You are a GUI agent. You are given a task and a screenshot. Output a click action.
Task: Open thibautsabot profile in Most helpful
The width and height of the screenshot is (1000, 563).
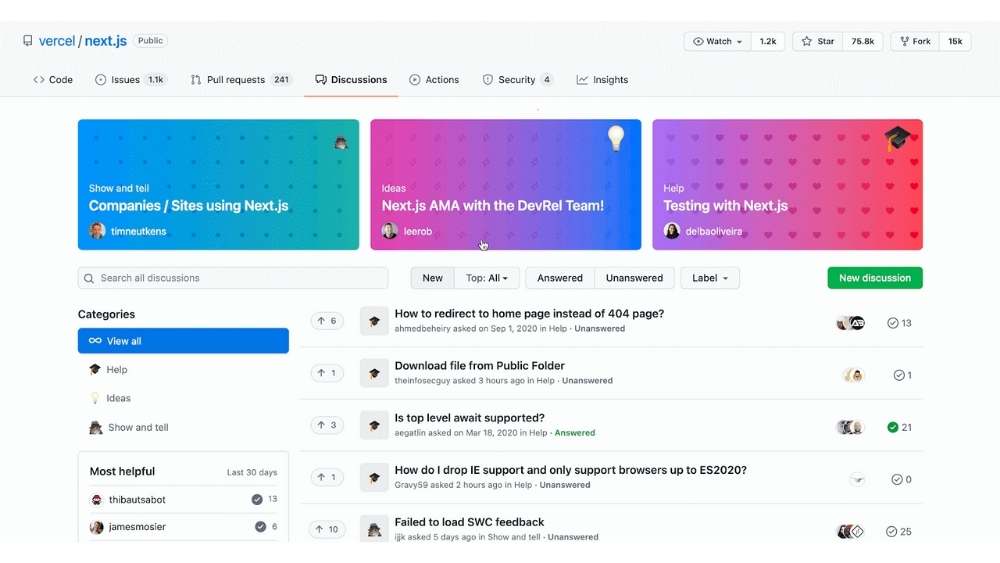coord(136,500)
